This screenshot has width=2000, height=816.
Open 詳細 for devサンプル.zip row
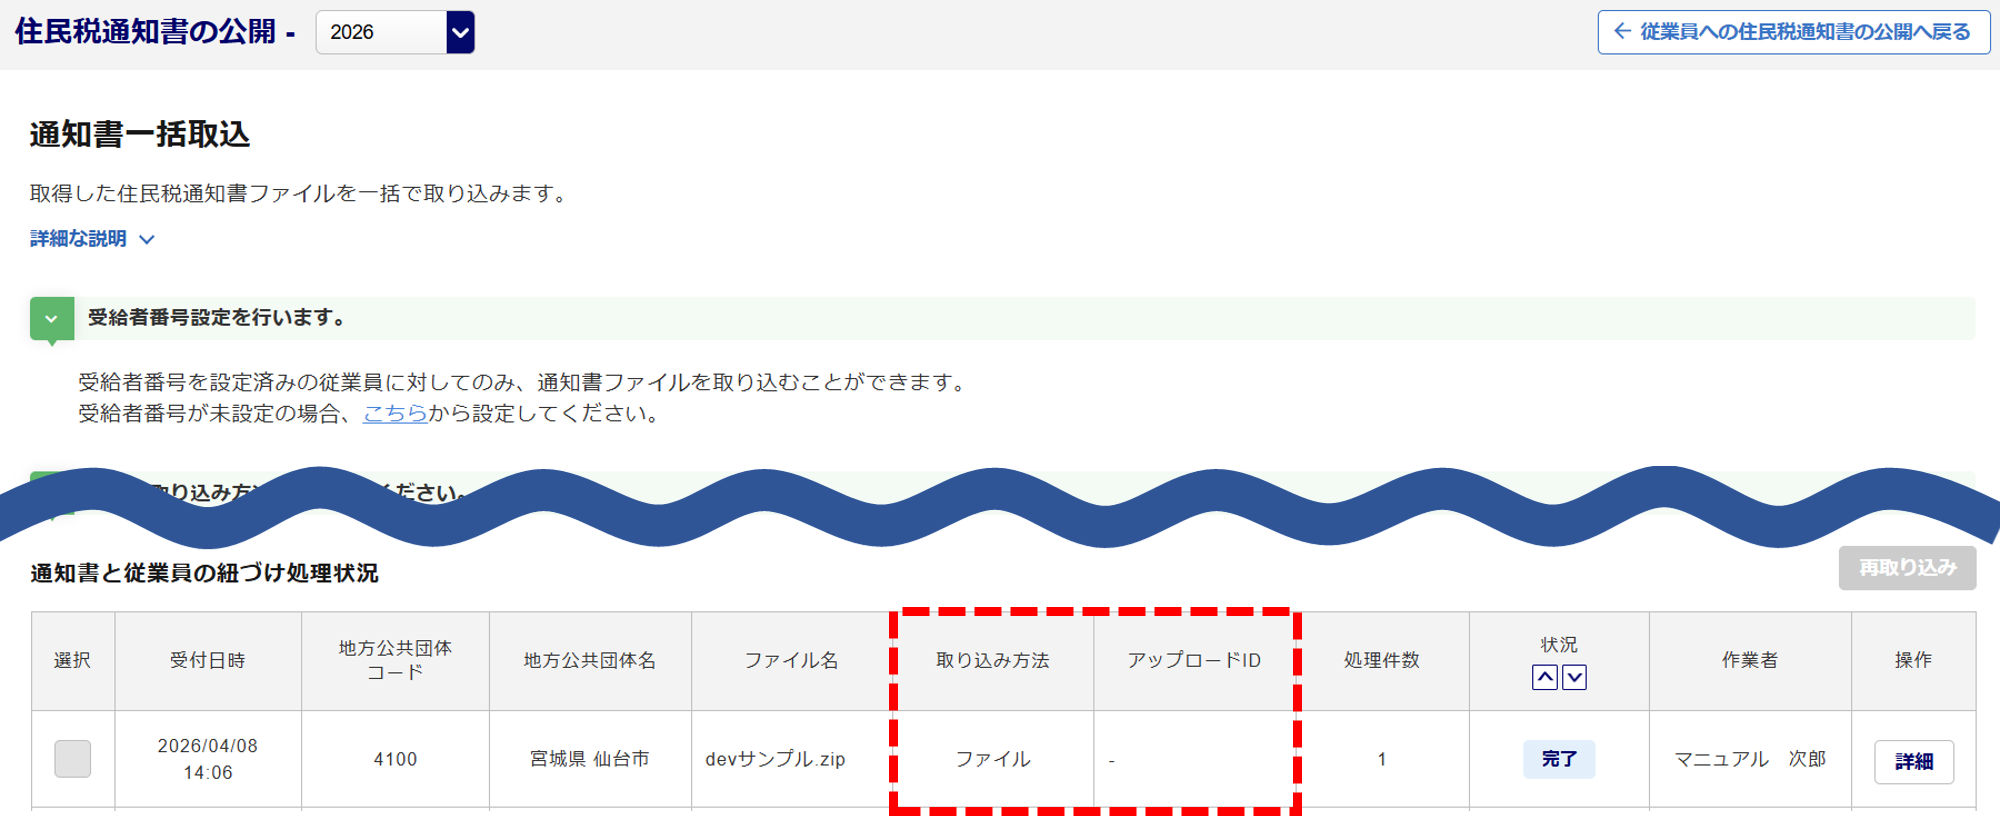[x=1914, y=762]
